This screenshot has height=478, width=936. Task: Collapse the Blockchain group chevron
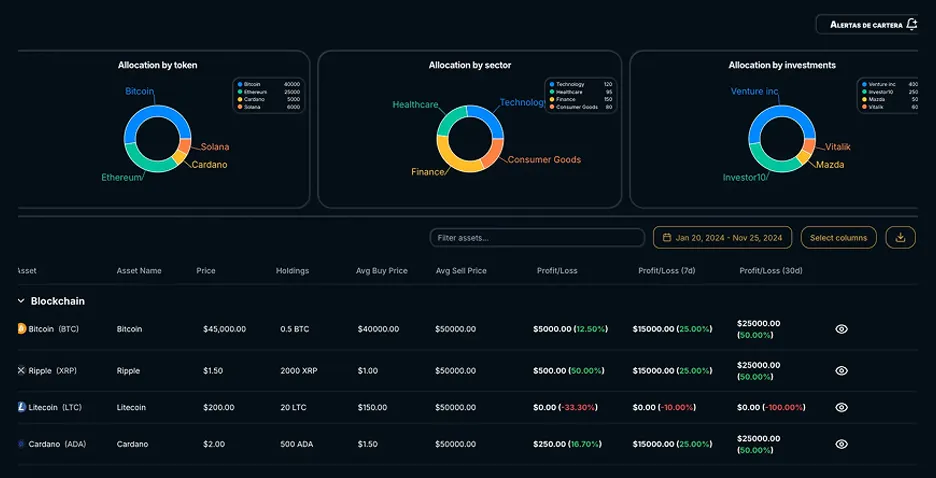click(x=21, y=301)
